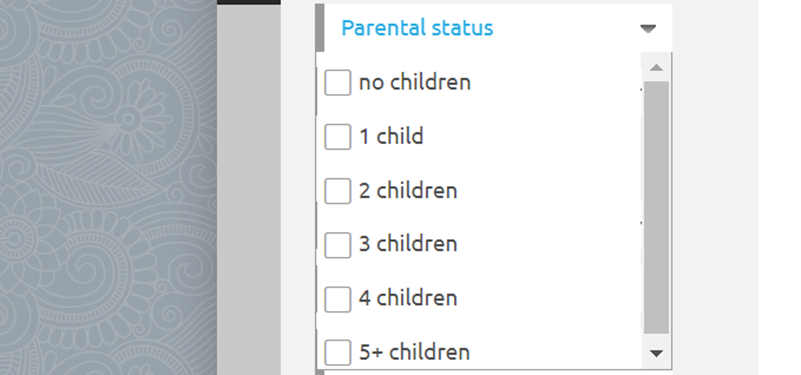Viewport: 801px width, 375px height.
Task: Select the "5+ children" label text
Action: click(x=414, y=352)
